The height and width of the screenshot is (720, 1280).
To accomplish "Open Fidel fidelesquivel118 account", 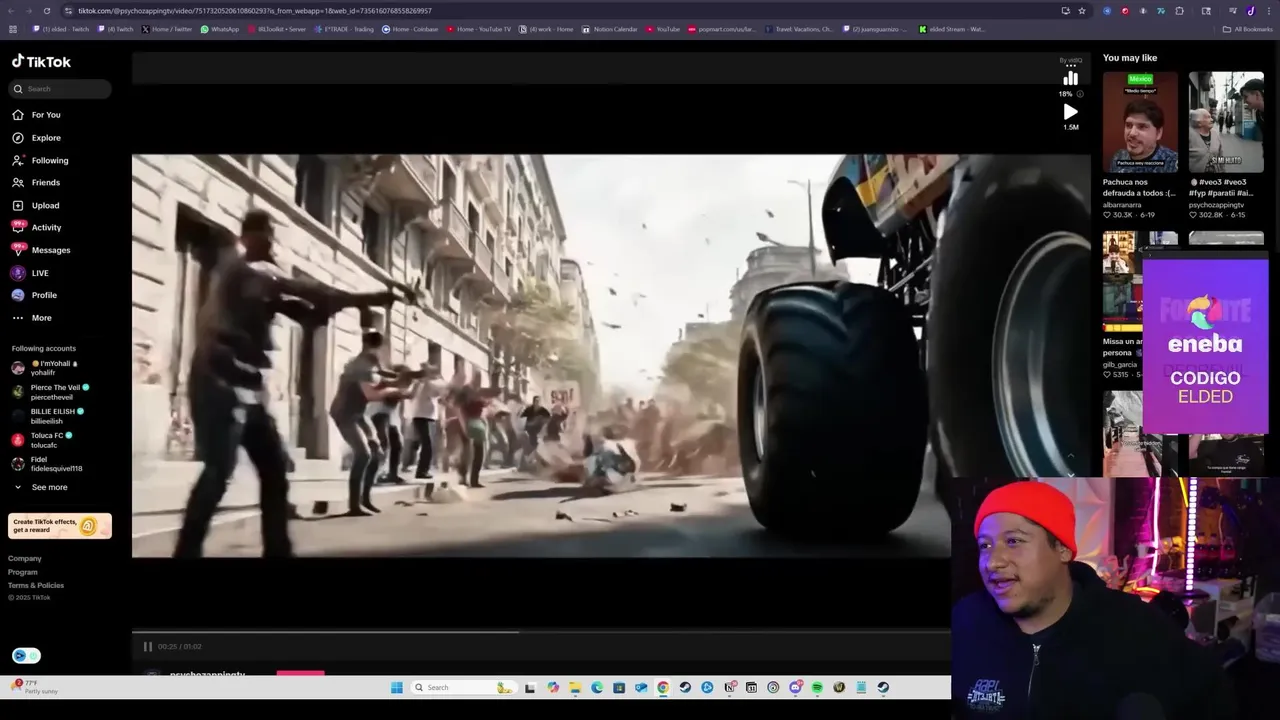I will tap(48, 464).
